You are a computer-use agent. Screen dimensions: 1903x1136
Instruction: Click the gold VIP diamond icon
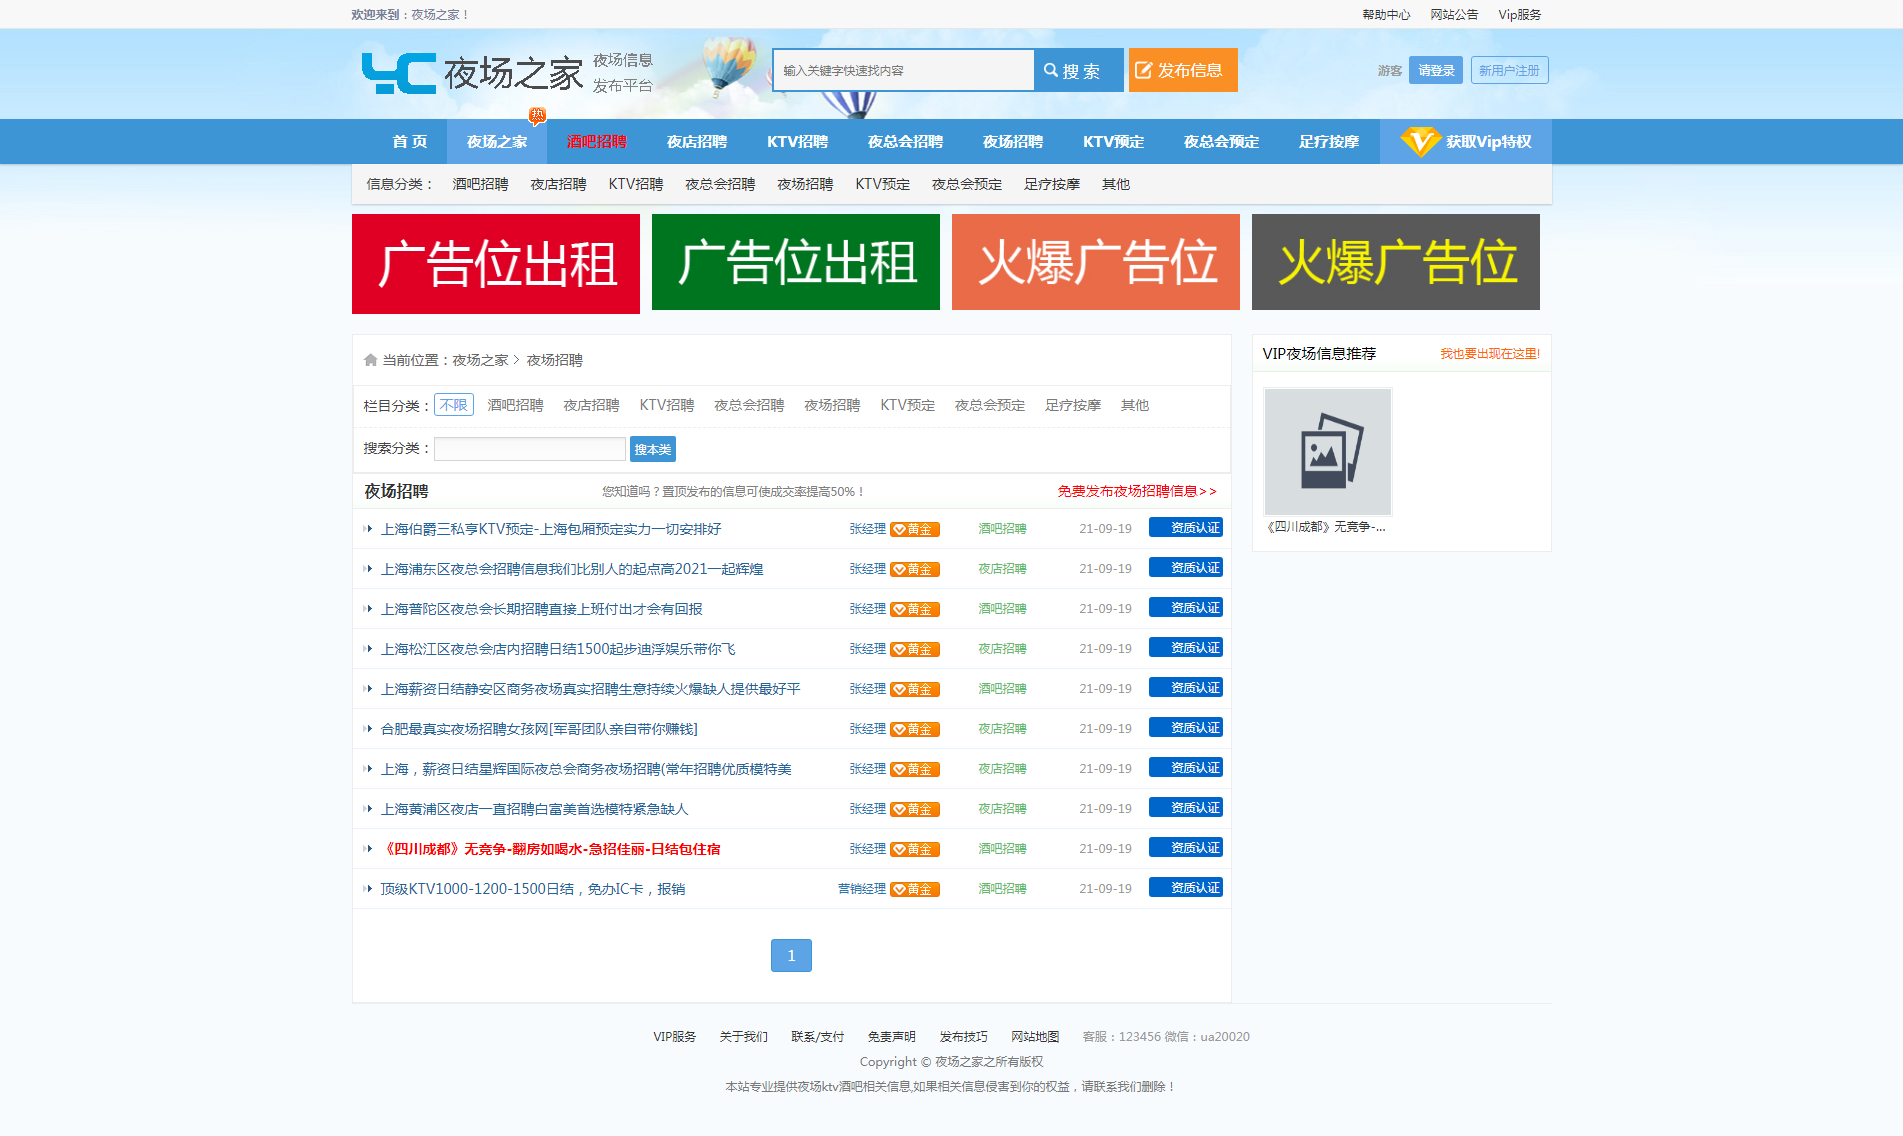point(1419,142)
